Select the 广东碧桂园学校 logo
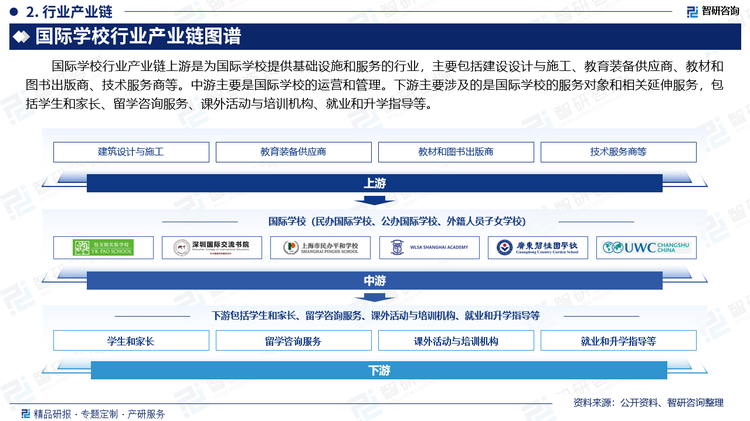 [538, 247]
